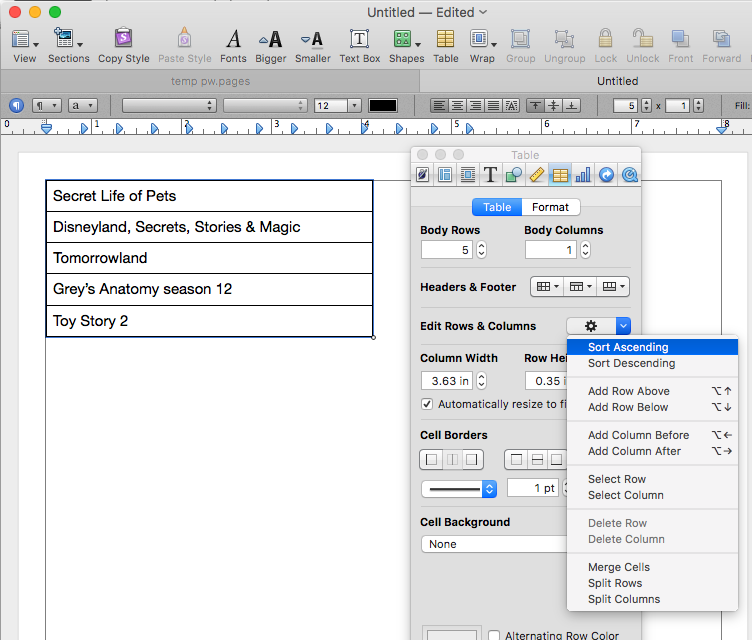Justify text in format bar
This screenshot has height=640, width=752.
pyautogui.click(x=493, y=105)
